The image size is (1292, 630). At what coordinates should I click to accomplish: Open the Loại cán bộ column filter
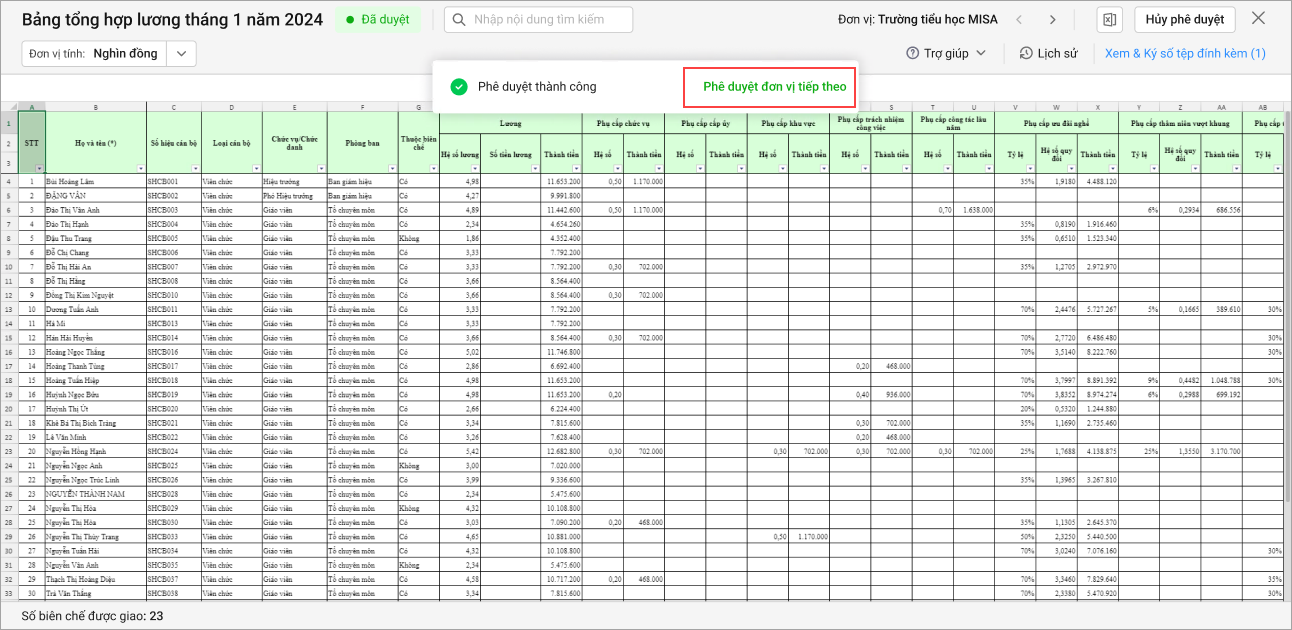(256, 169)
